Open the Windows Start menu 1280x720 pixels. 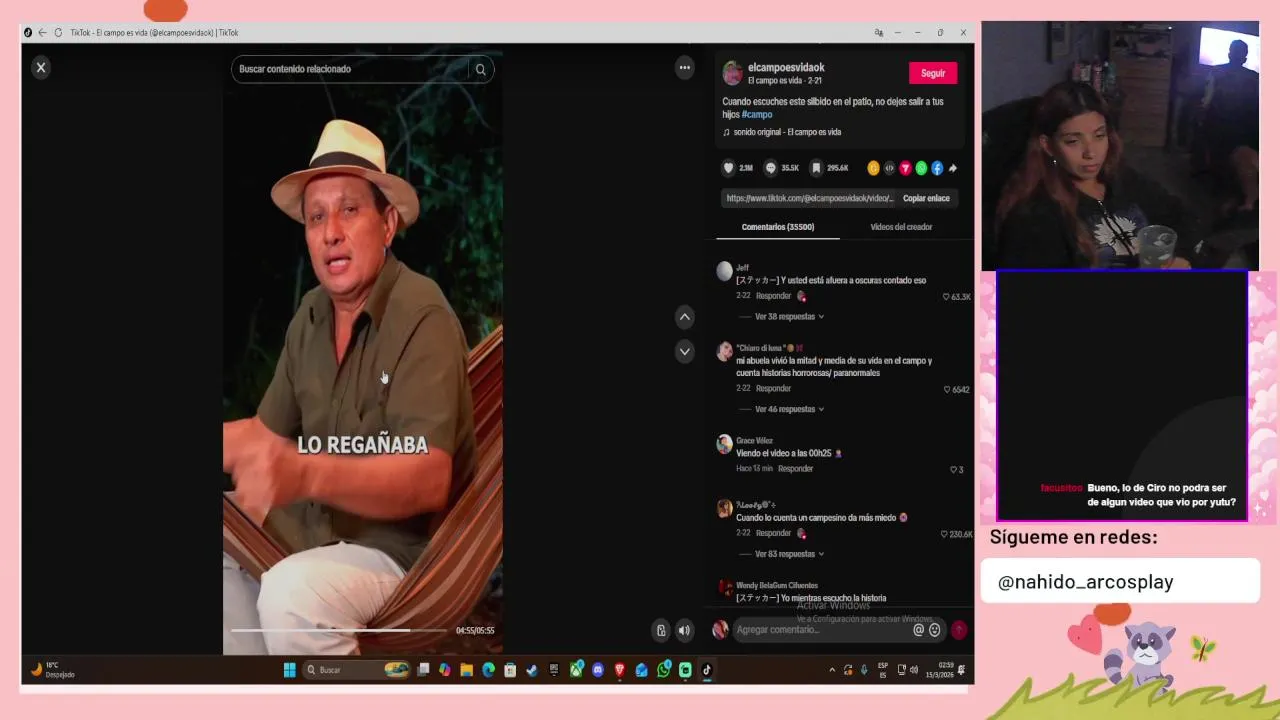(289, 670)
